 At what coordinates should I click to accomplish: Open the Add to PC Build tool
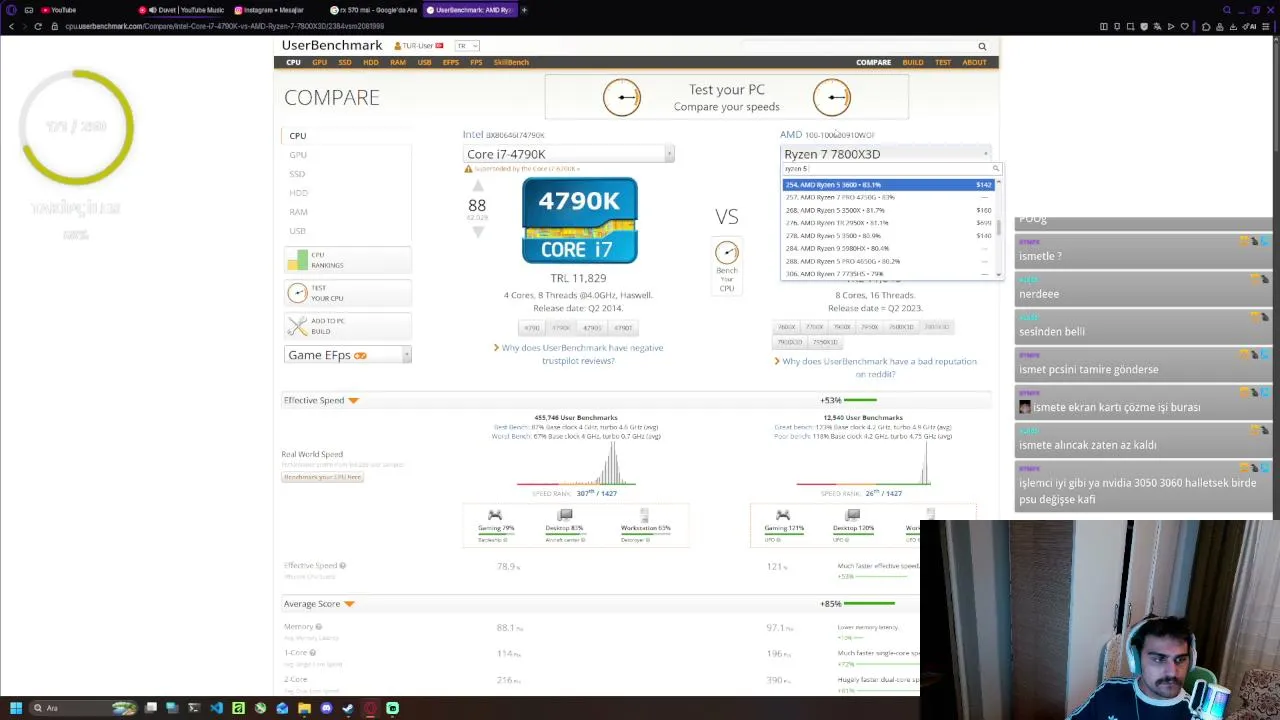click(347, 326)
